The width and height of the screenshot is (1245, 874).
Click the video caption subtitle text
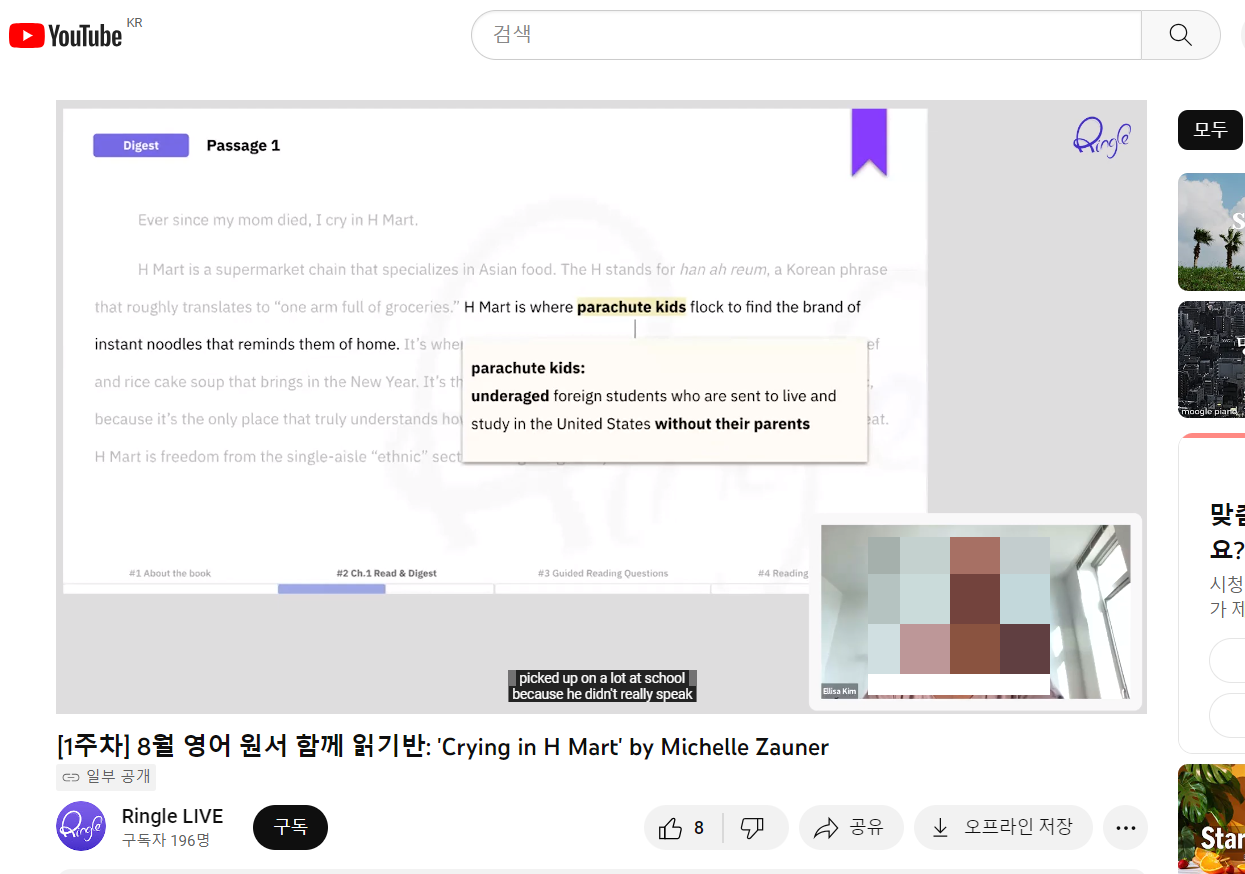click(602, 686)
